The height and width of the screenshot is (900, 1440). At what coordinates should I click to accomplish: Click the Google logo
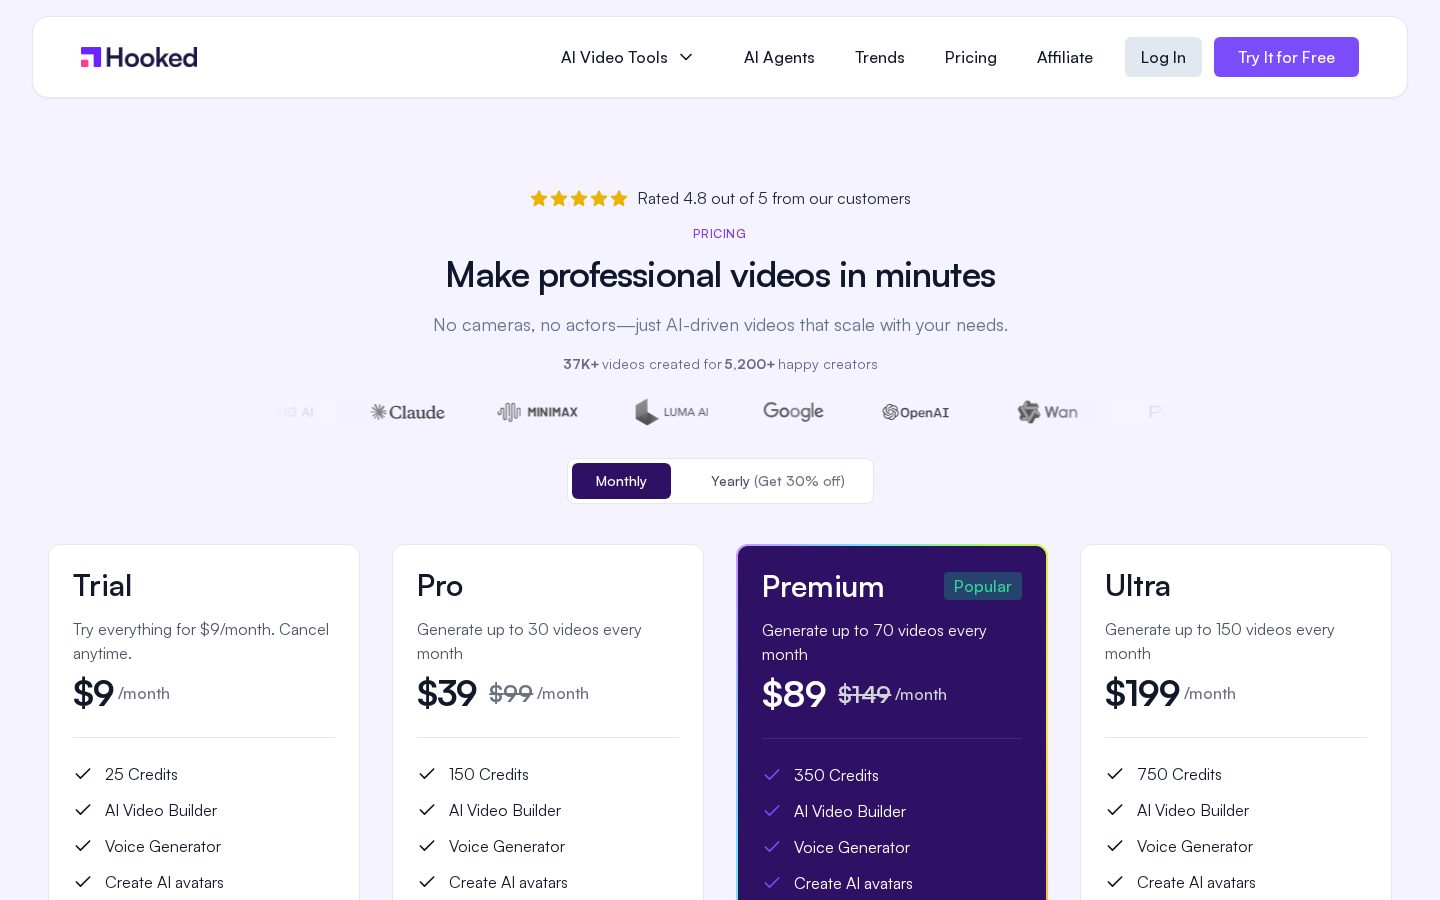(x=793, y=412)
